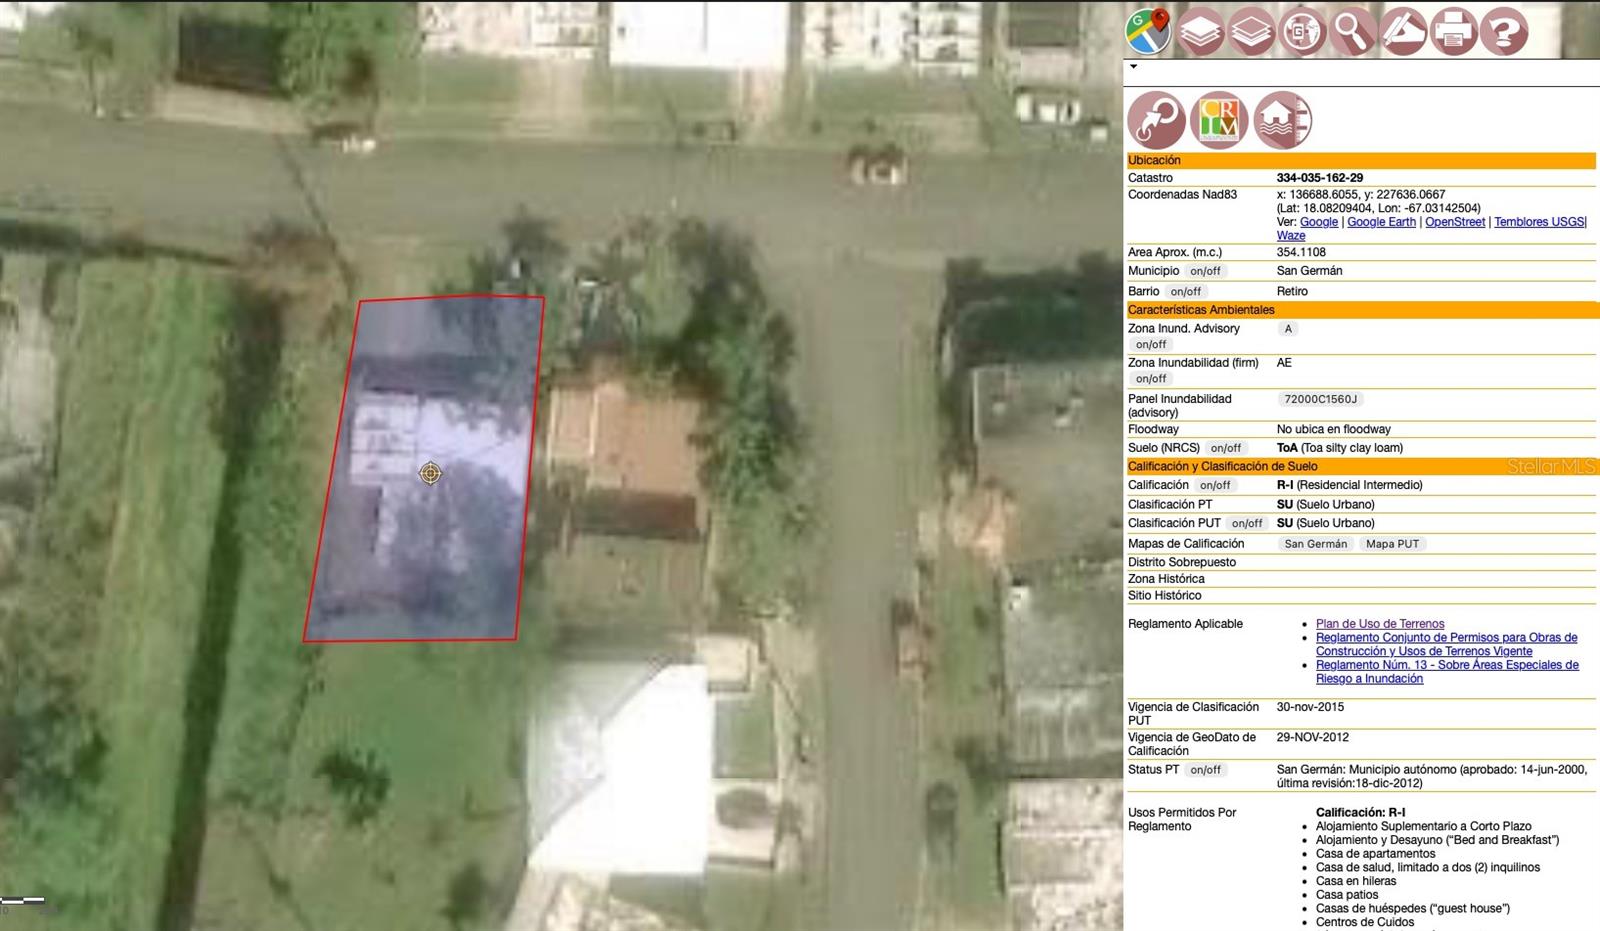Image resolution: width=1600 pixels, height=931 pixels.
Task: Click the 72000C1560J panel button
Action: pyautogui.click(x=1320, y=399)
